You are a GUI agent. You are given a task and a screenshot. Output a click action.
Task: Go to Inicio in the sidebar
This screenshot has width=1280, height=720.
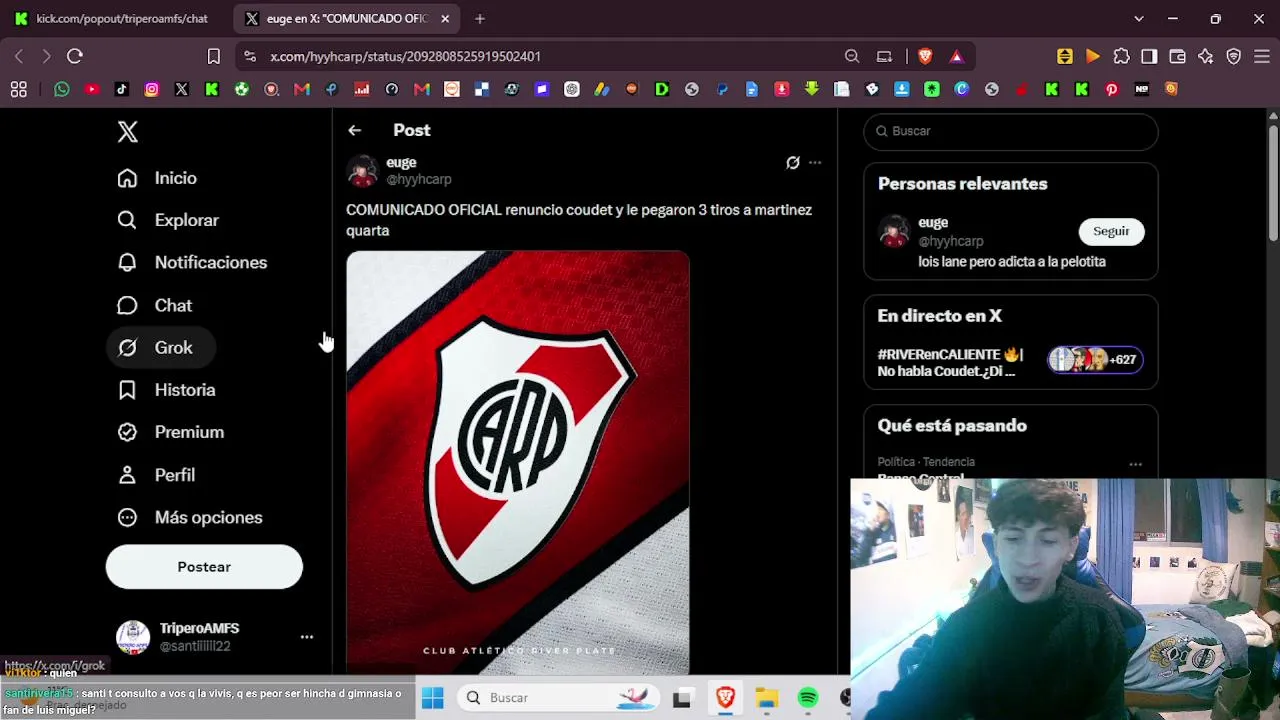pyautogui.click(x=157, y=178)
